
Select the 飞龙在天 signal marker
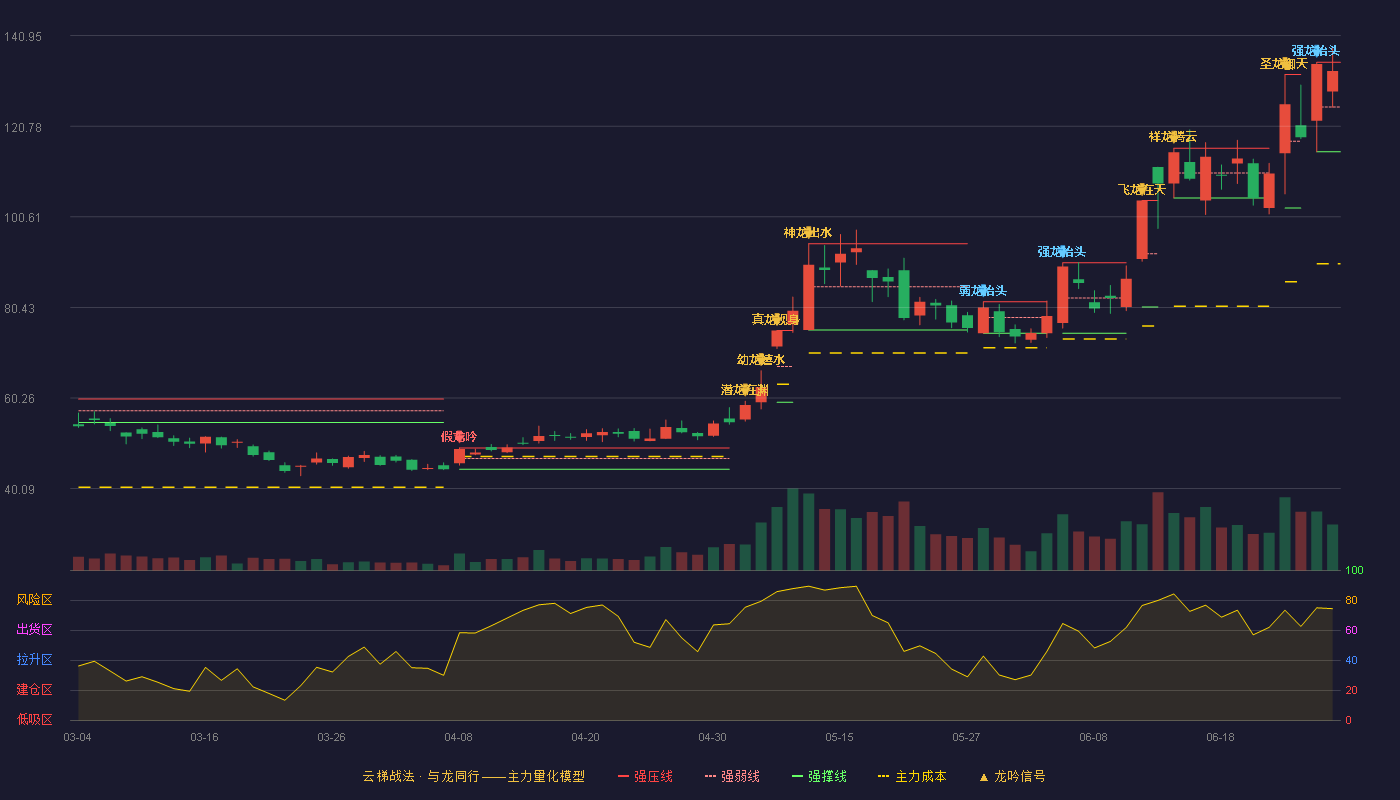tap(1142, 190)
